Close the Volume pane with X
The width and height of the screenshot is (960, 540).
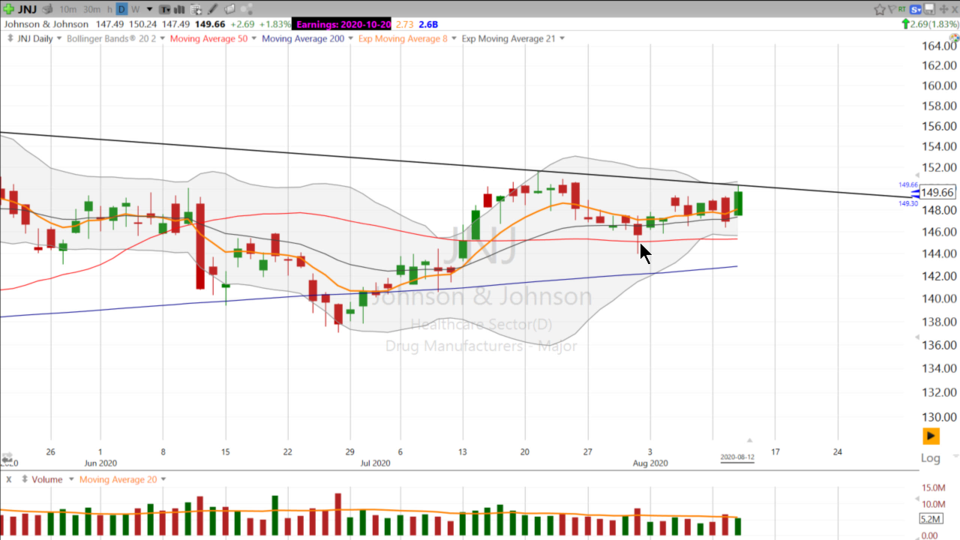pos(9,479)
